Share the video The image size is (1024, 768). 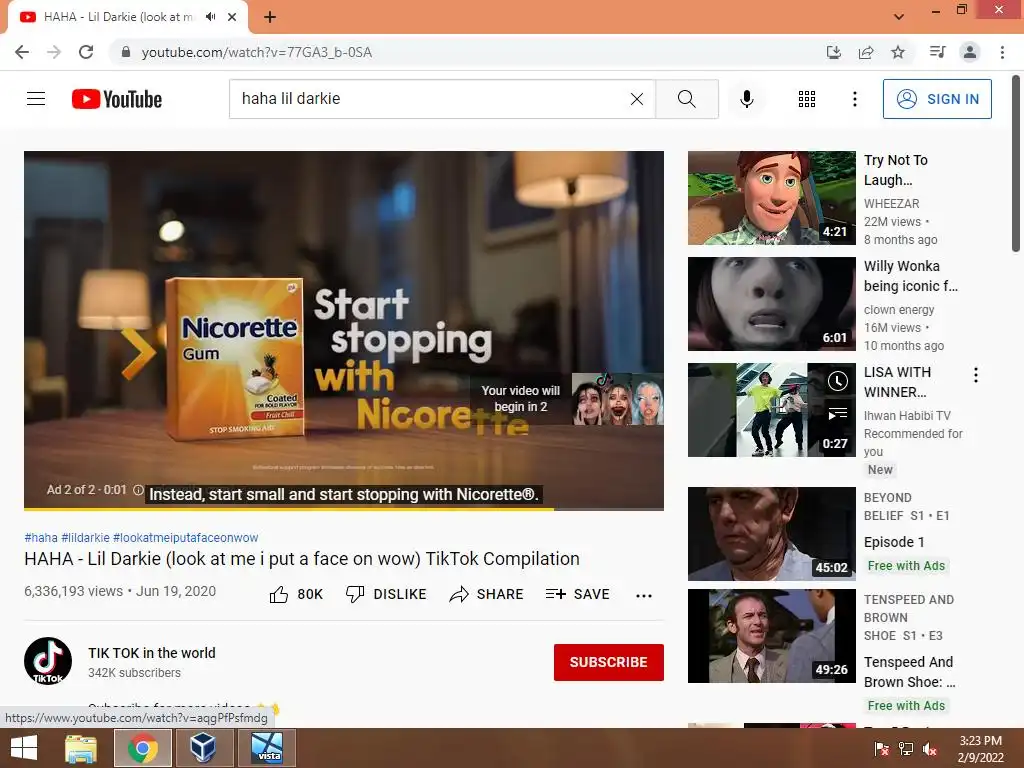487,594
